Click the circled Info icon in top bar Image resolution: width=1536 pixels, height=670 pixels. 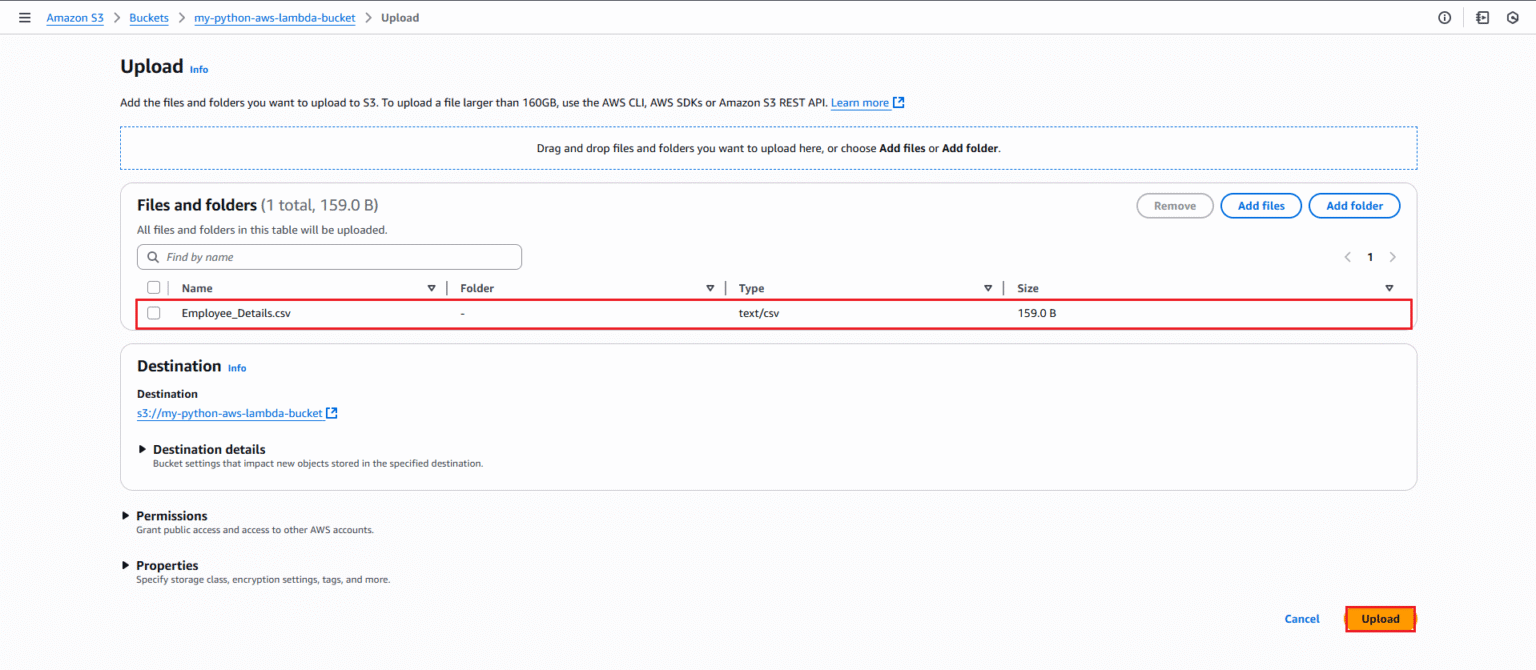coord(1444,17)
